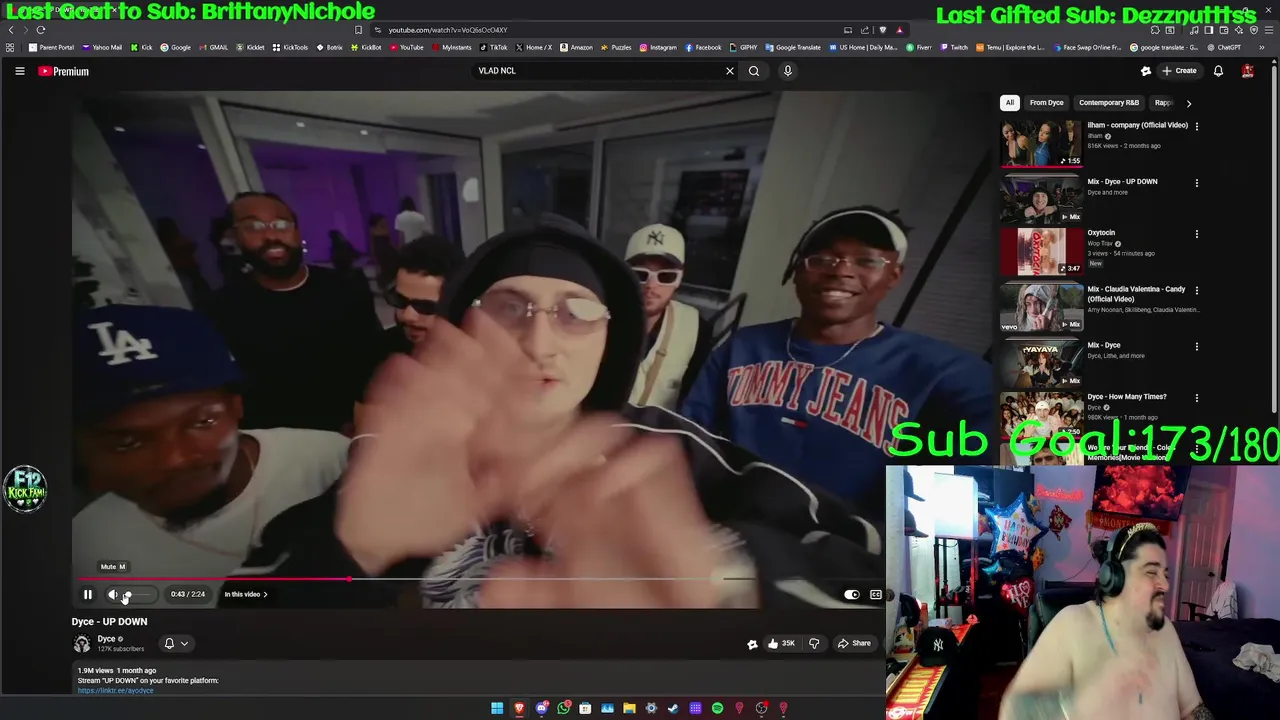The width and height of the screenshot is (1280, 720).
Task: Play the 'Oxytocin' video thumbnail
Action: (x=1042, y=251)
